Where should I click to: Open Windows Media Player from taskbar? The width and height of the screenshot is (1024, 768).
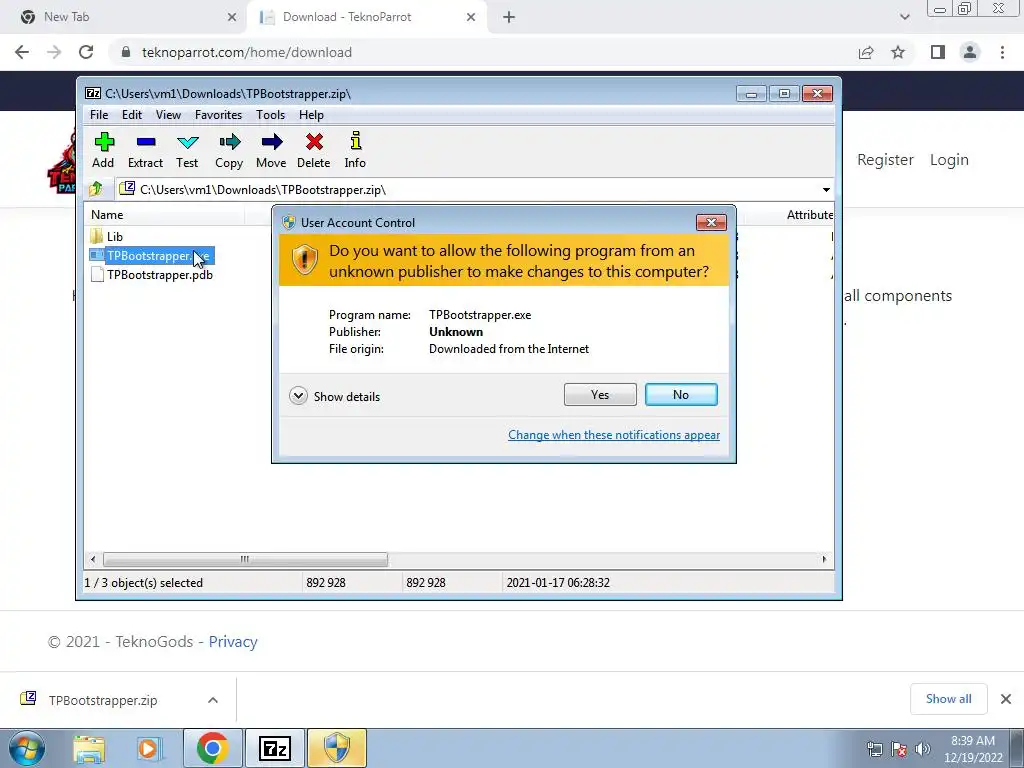[149, 748]
